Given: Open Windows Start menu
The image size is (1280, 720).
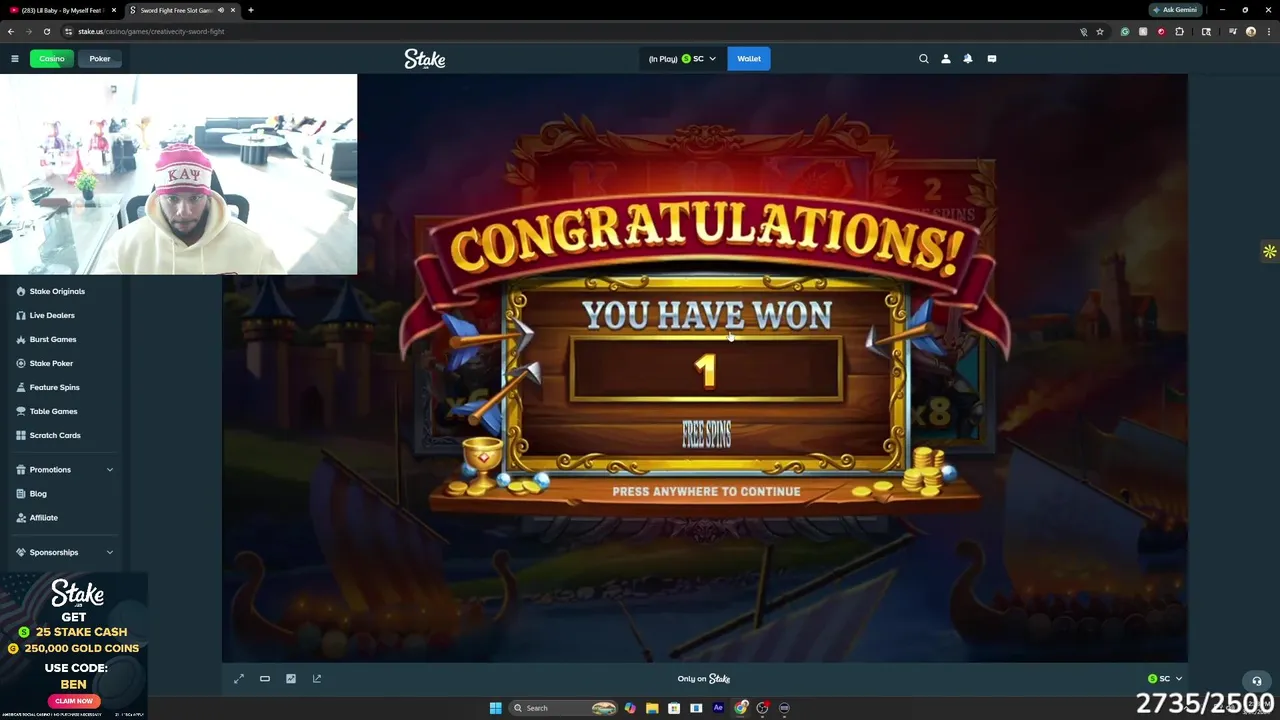Looking at the screenshot, I should pos(495,708).
